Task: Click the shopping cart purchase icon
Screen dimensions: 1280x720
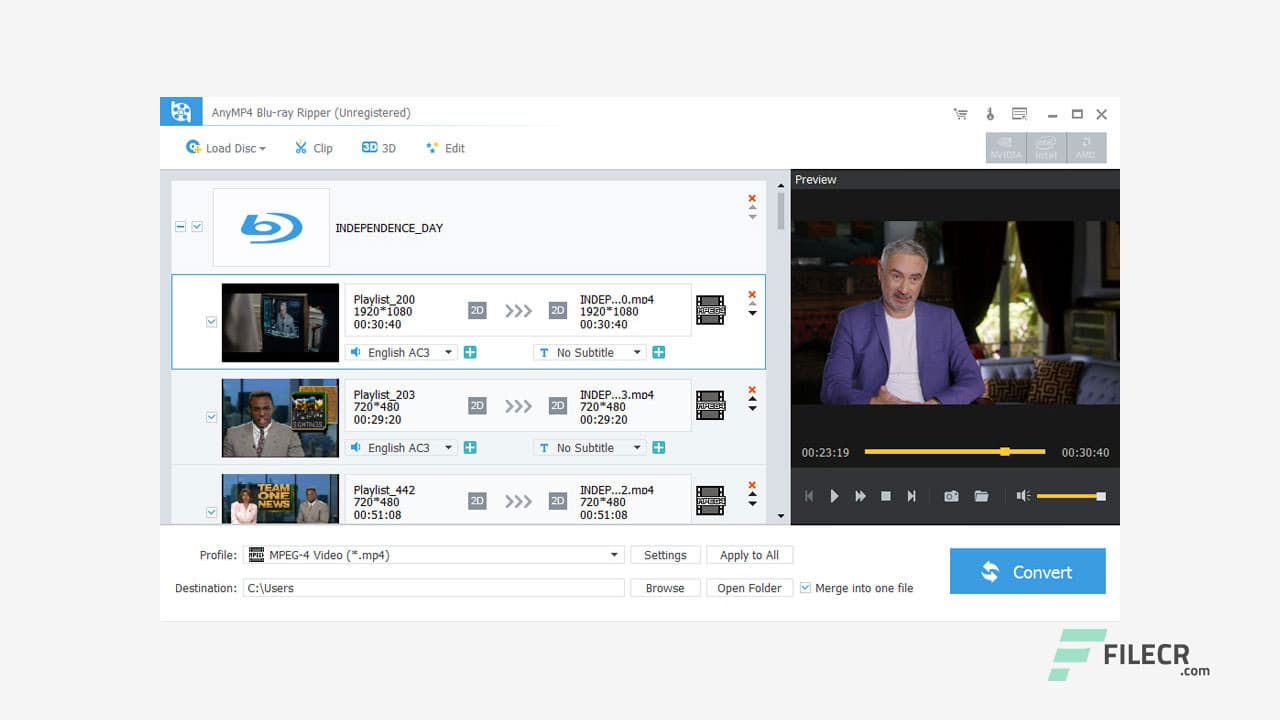Action: point(960,113)
